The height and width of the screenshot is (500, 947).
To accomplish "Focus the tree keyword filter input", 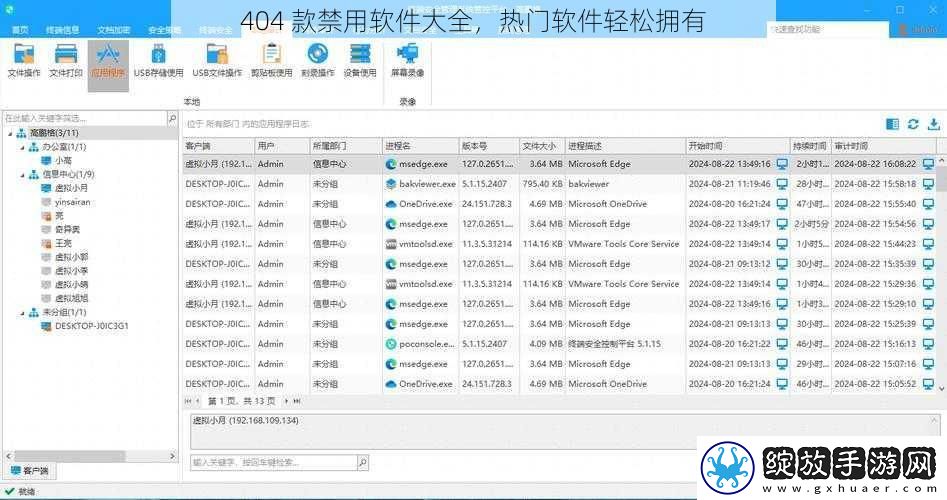I will [x=85, y=118].
